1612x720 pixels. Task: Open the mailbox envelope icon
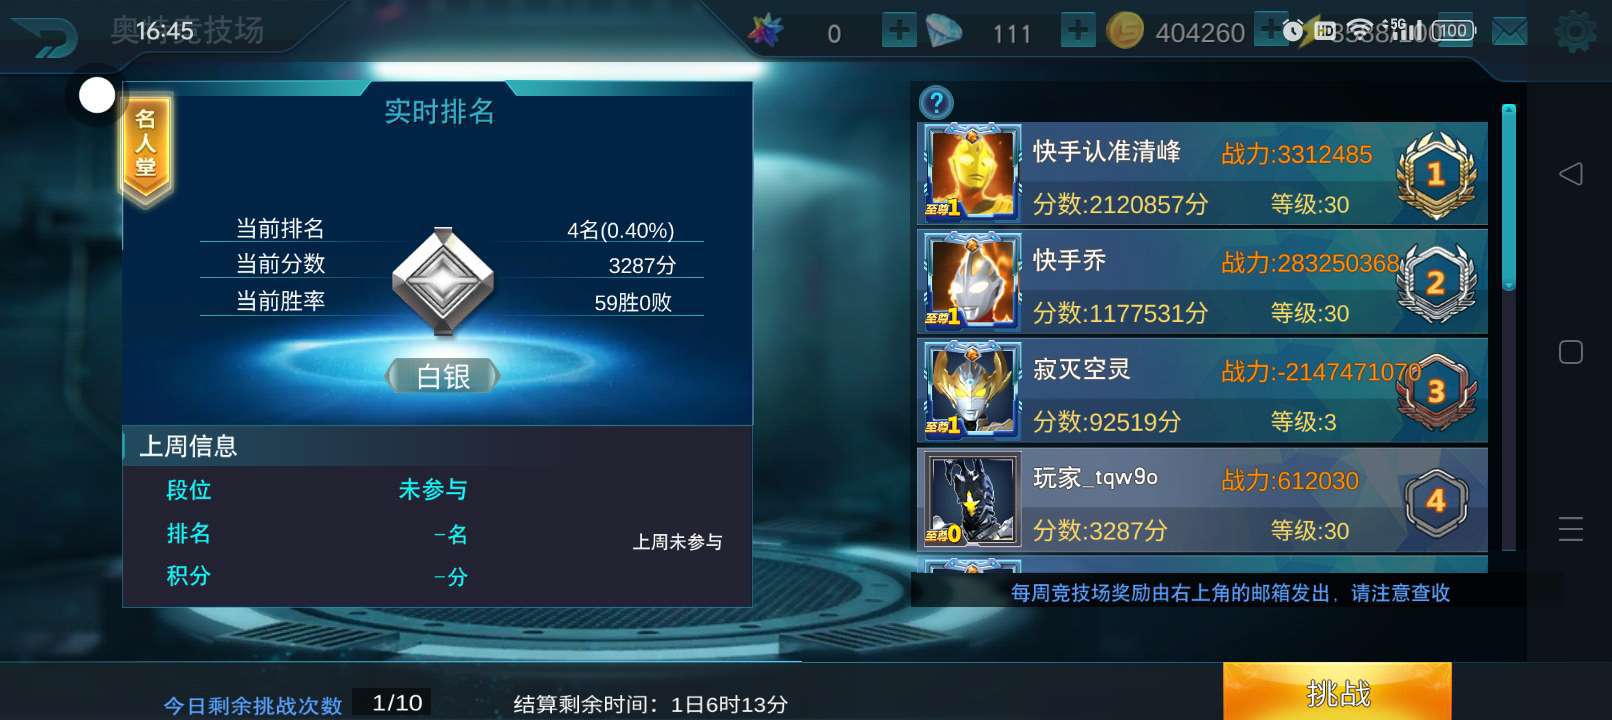(x=1510, y=32)
